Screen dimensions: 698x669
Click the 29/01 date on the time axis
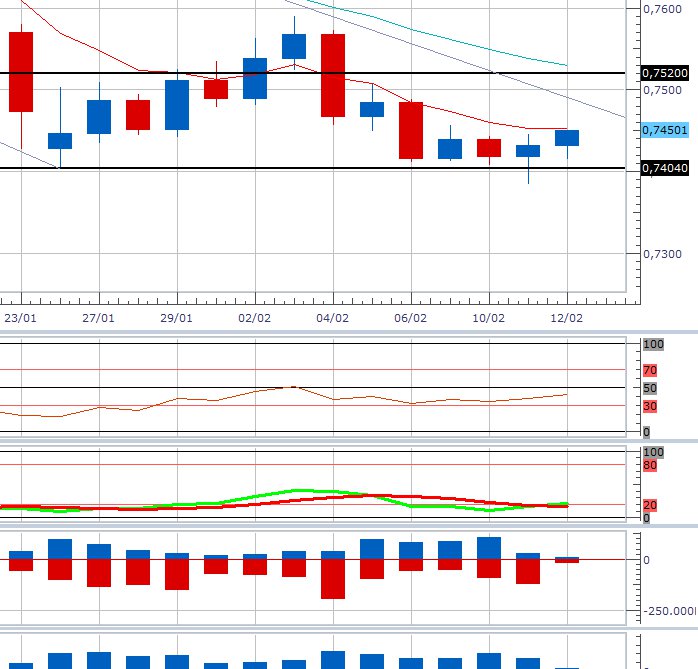coord(177,317)
